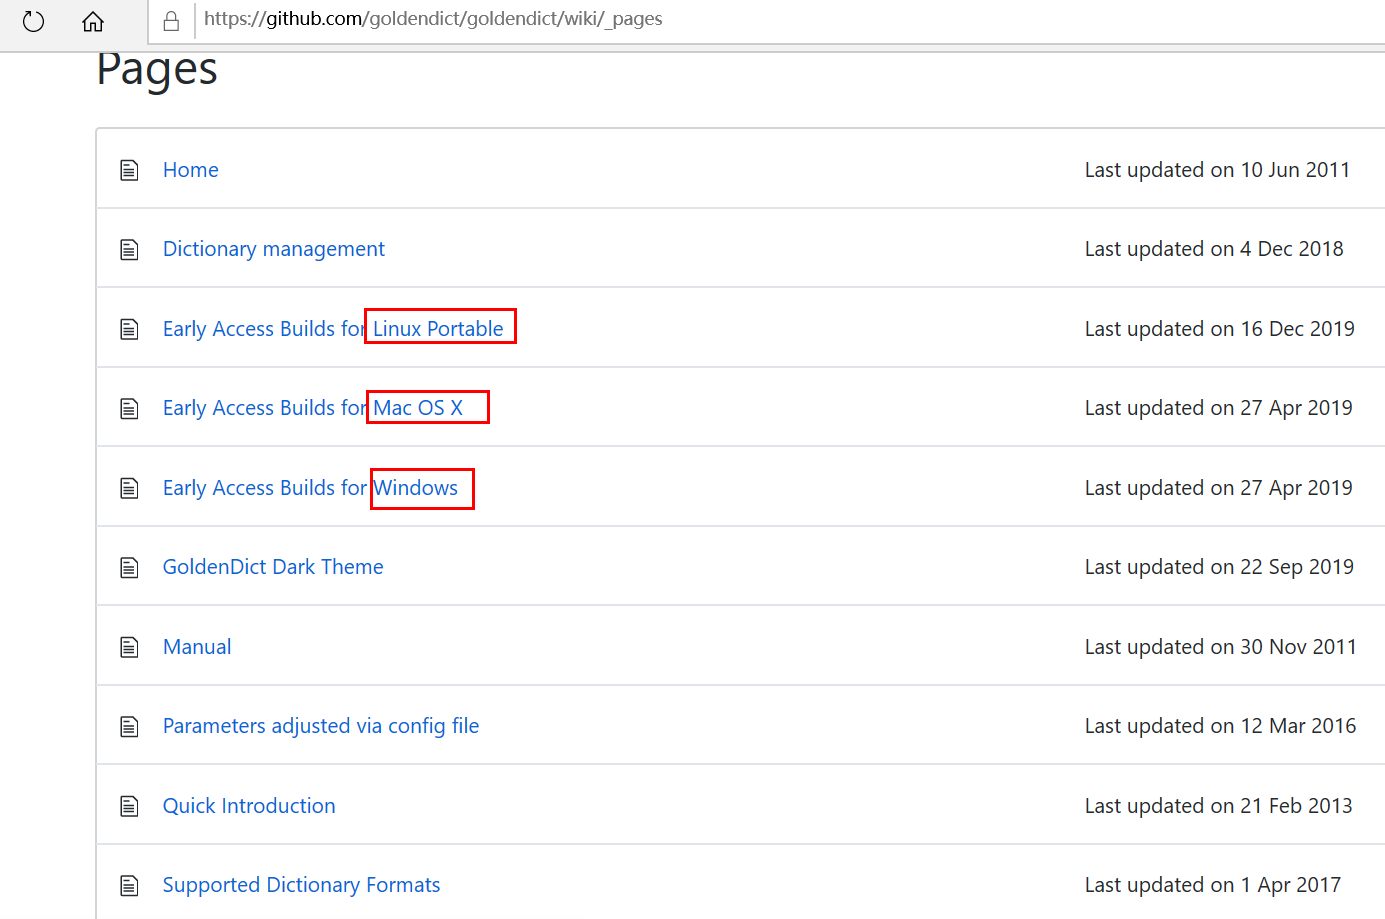
Task: Open the Quick Introduction page
Action: [x=249, y=806]
